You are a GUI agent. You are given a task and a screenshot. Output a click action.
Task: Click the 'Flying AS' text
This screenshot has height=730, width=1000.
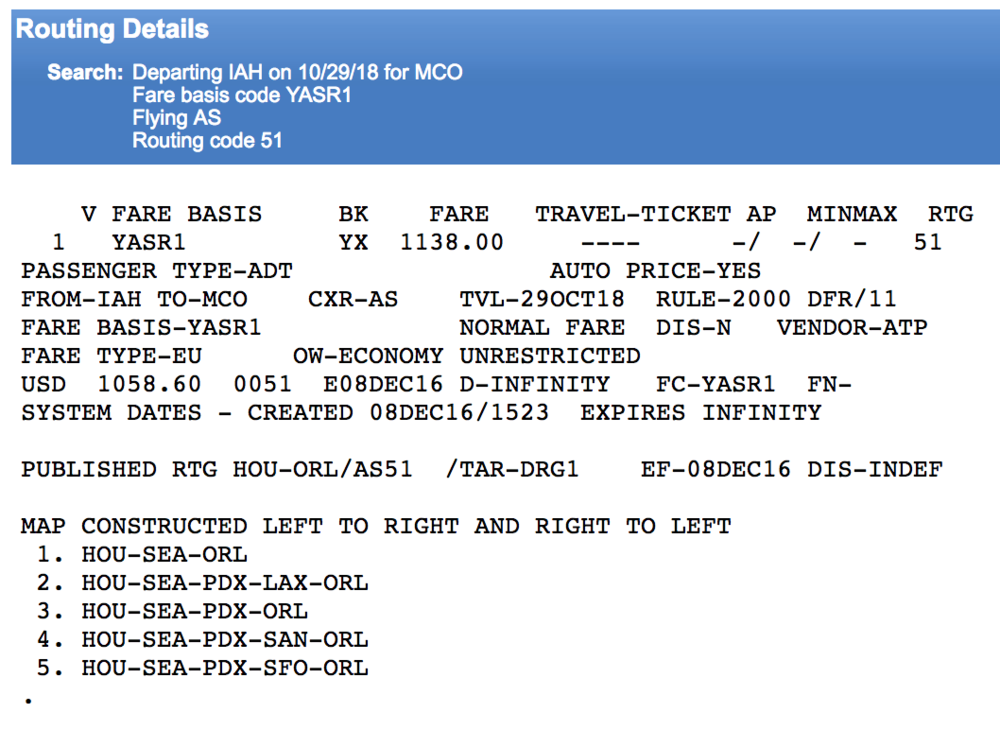coord(176,118)
